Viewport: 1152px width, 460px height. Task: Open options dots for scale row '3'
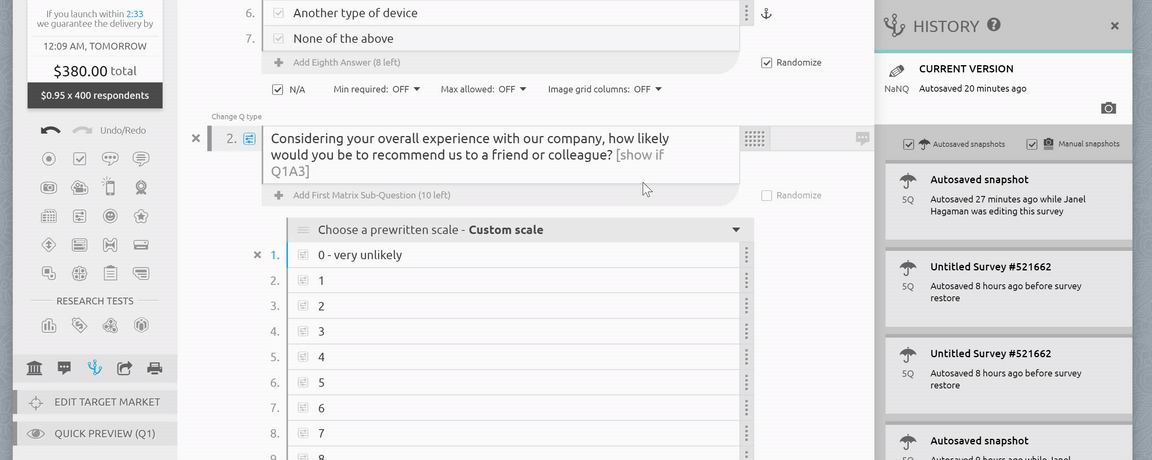tap(746, 331)
